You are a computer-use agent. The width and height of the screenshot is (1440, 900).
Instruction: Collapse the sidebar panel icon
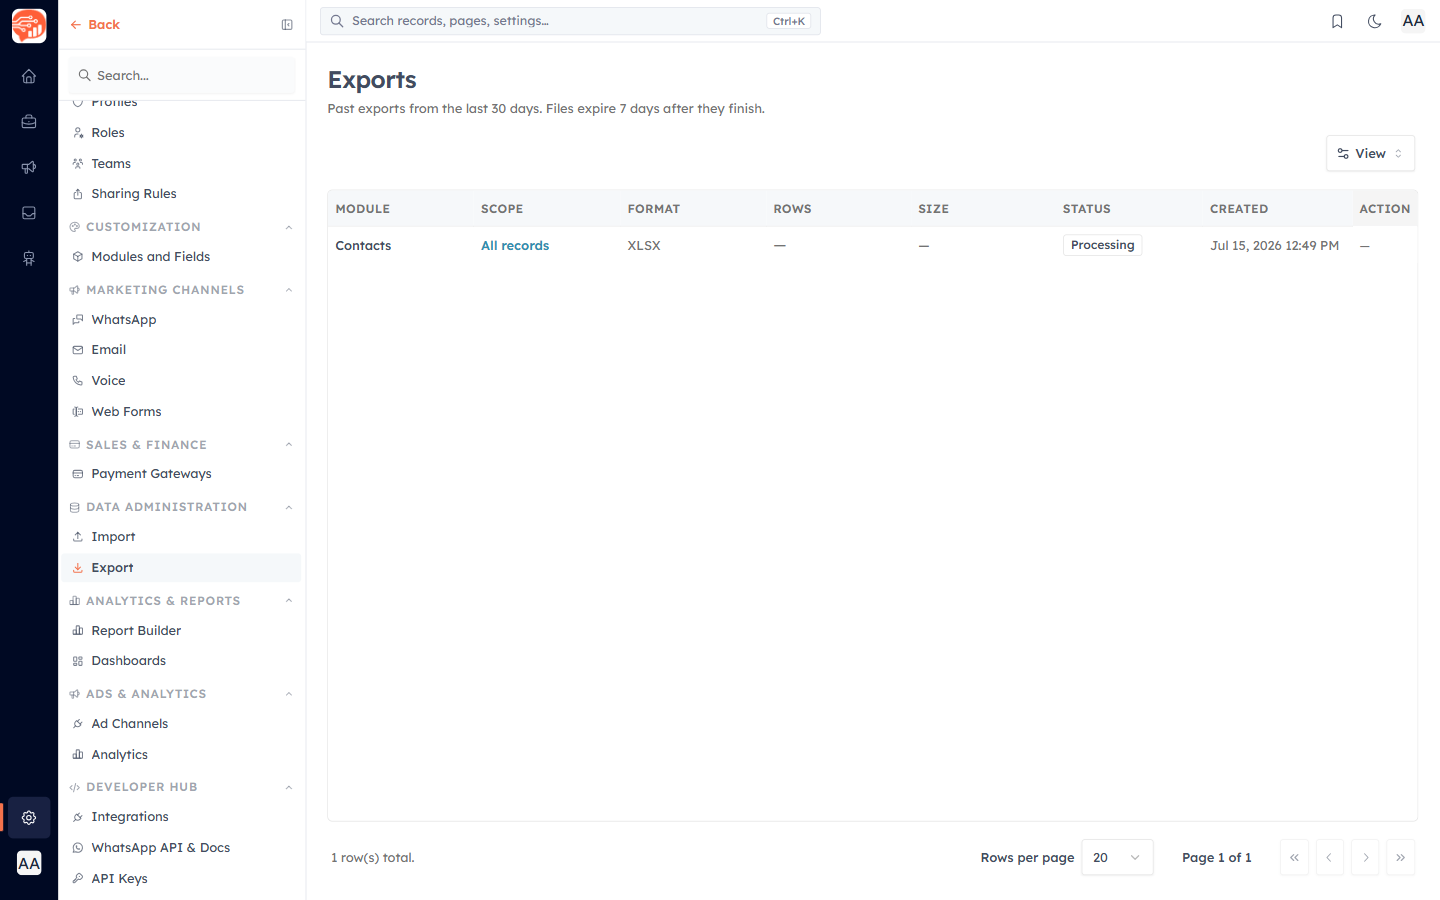287,25
